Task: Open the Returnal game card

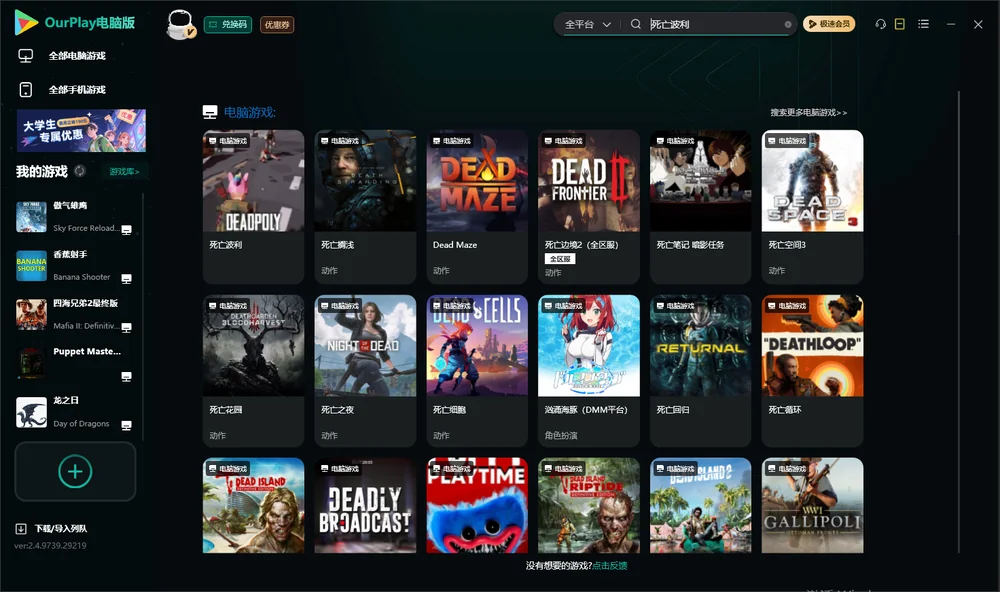Action: tap(700, 371)
